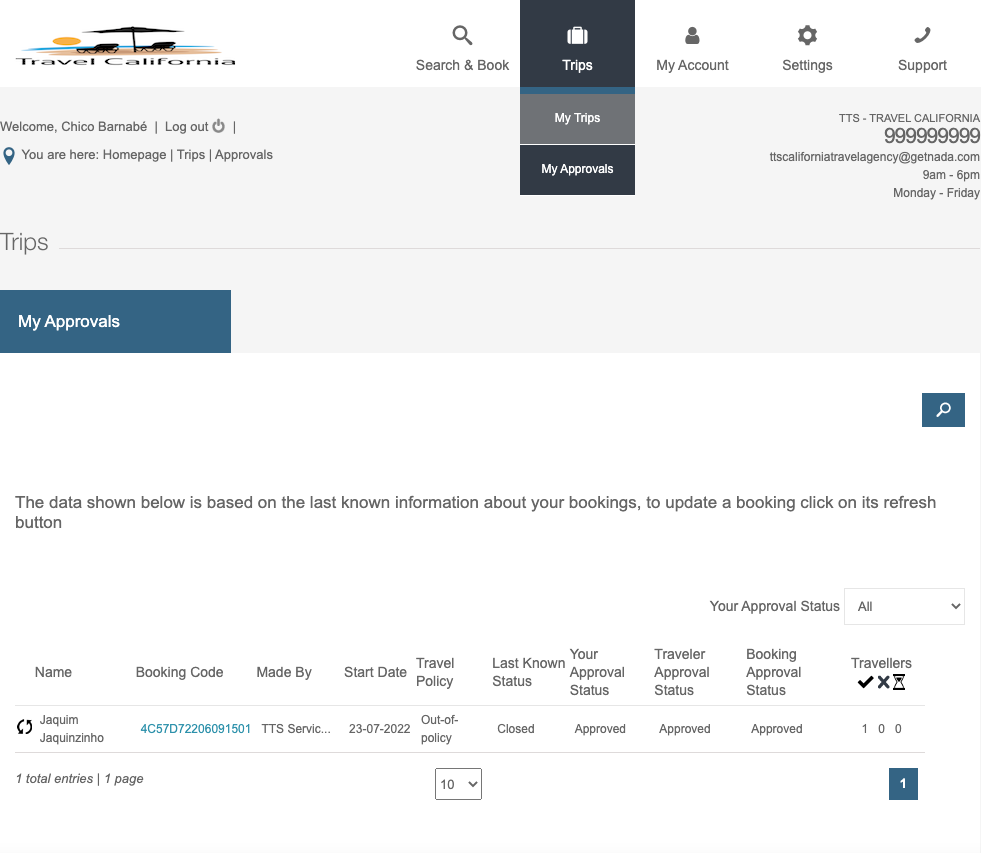Open booking code 4C57D72206091501
The height and width of the screenshot is (853, 981).
click(195, 729)
